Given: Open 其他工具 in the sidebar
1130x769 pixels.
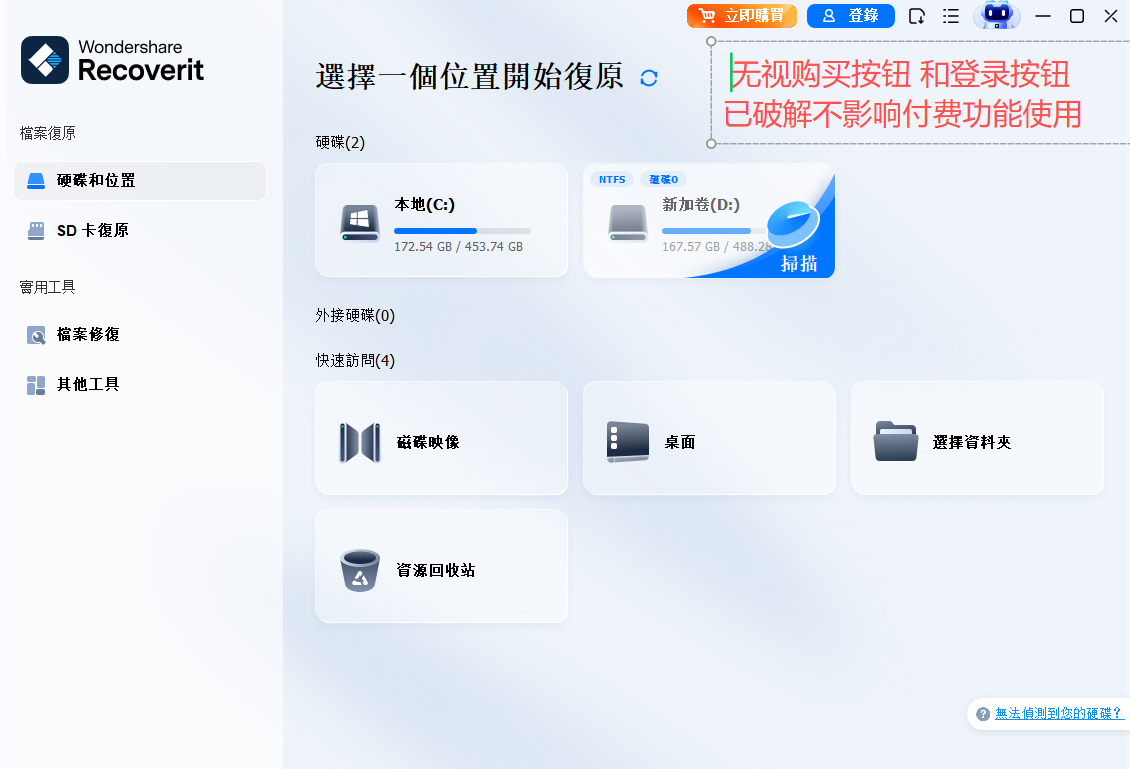Looking at the screenshot, I should [x=140, y=385].
